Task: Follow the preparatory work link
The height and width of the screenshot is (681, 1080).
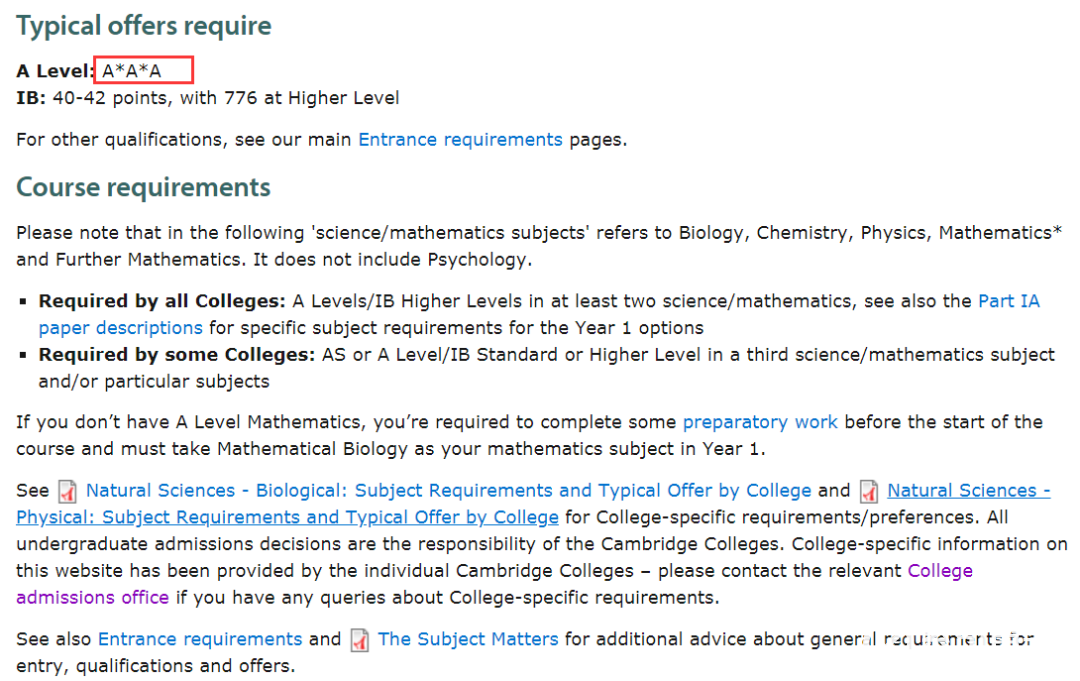Action: pyautogui.click(x=760, y=422)
